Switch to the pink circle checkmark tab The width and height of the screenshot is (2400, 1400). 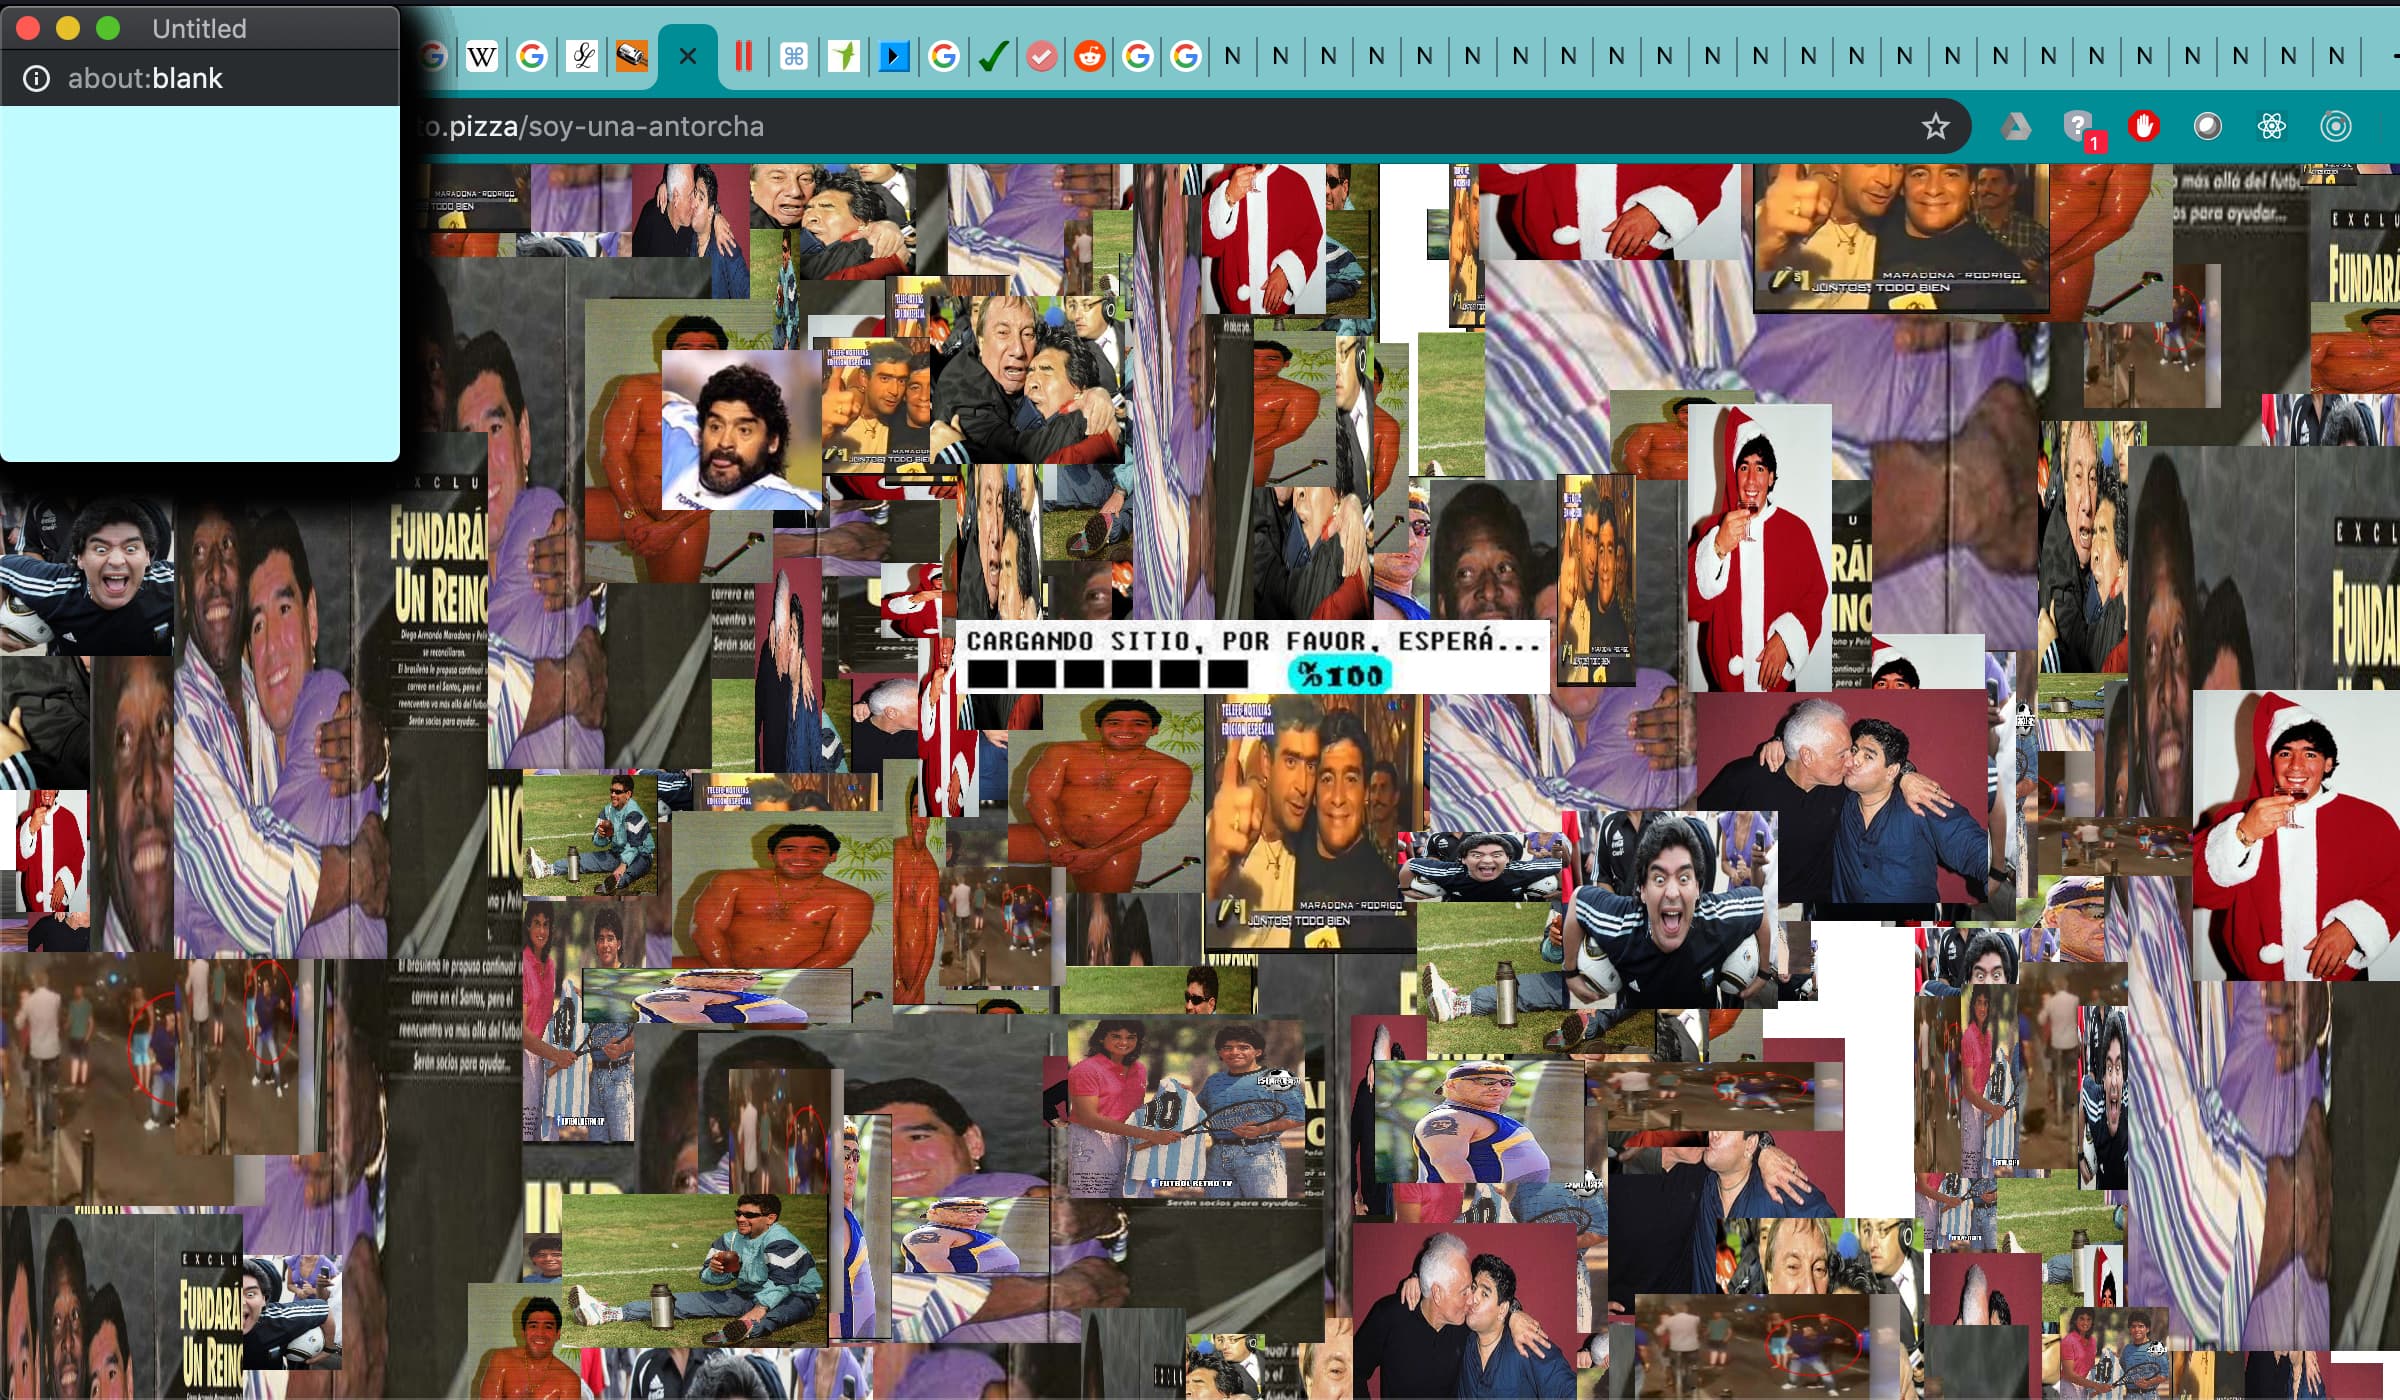click(1042, 57)
